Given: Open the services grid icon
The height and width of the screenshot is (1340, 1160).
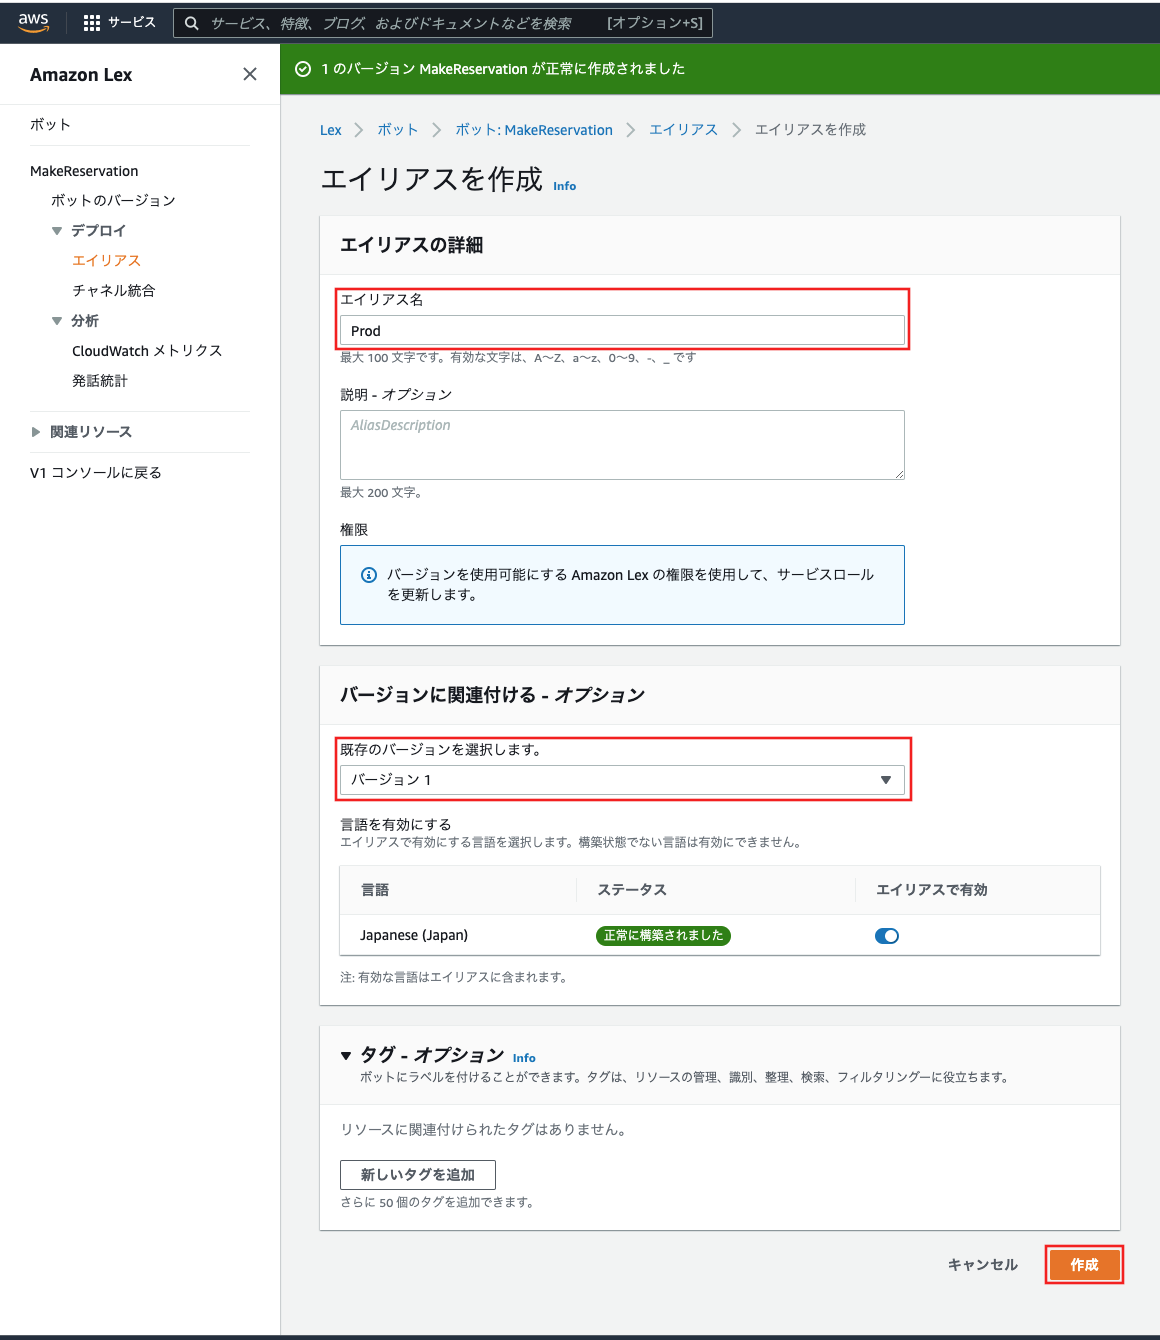Looking at the screenshot, I should 92,23.
